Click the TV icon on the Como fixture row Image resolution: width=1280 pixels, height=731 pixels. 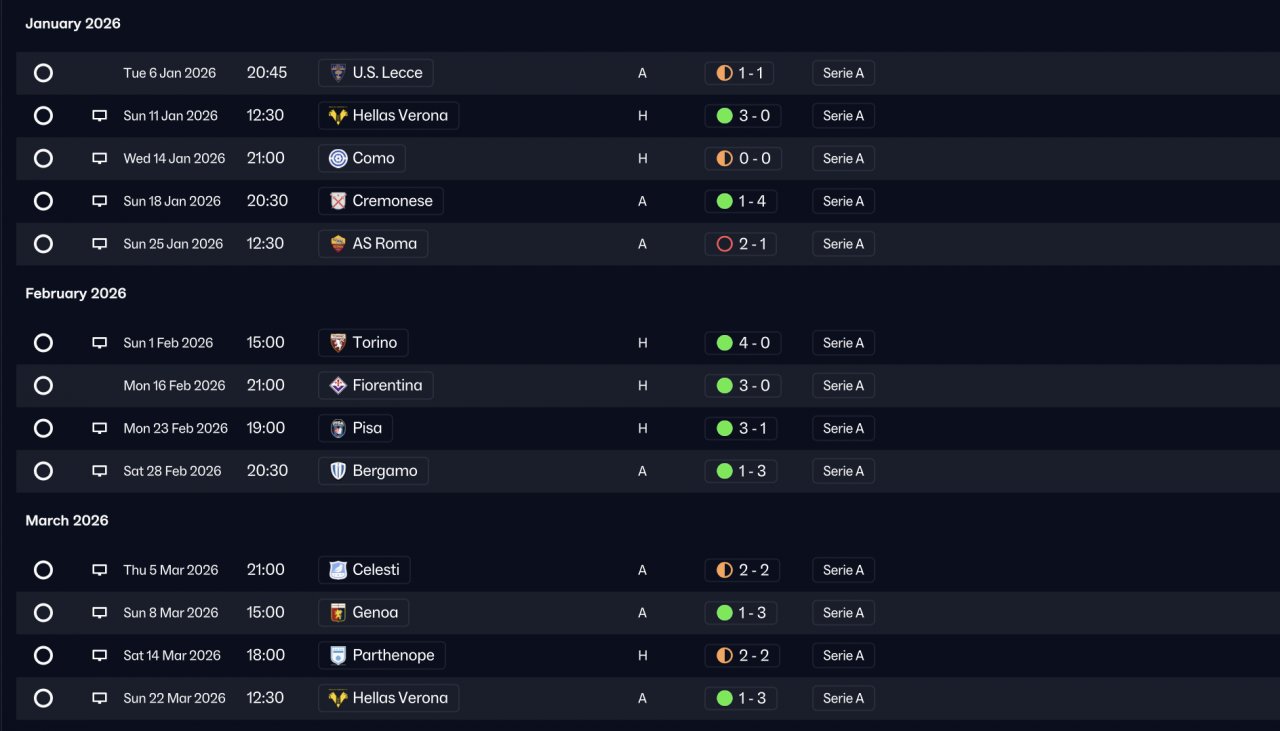(x=99, y=159)
